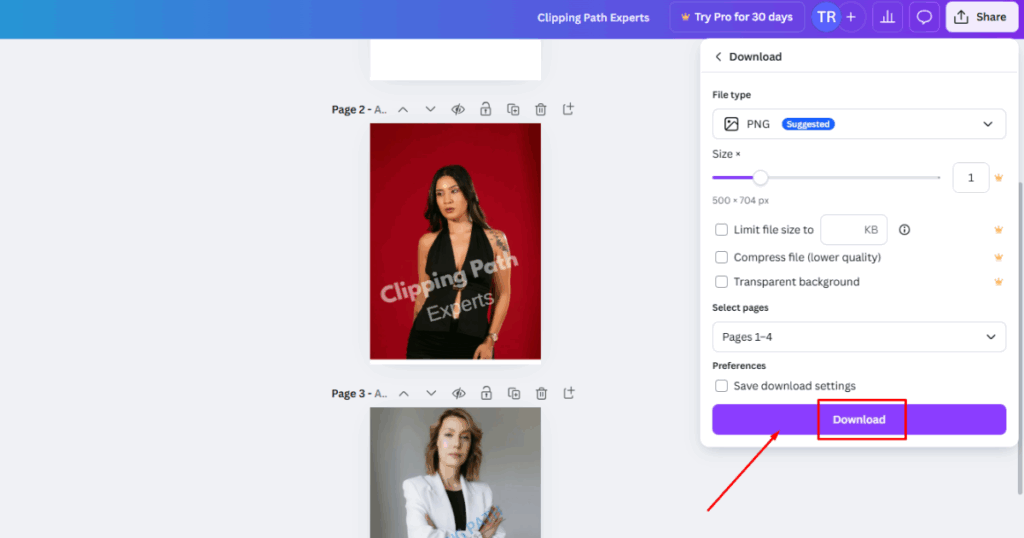Select the Page 2 red portrait image
Image resolution: width=1024 pixels, height=538 pixels.
coord(455,242)
